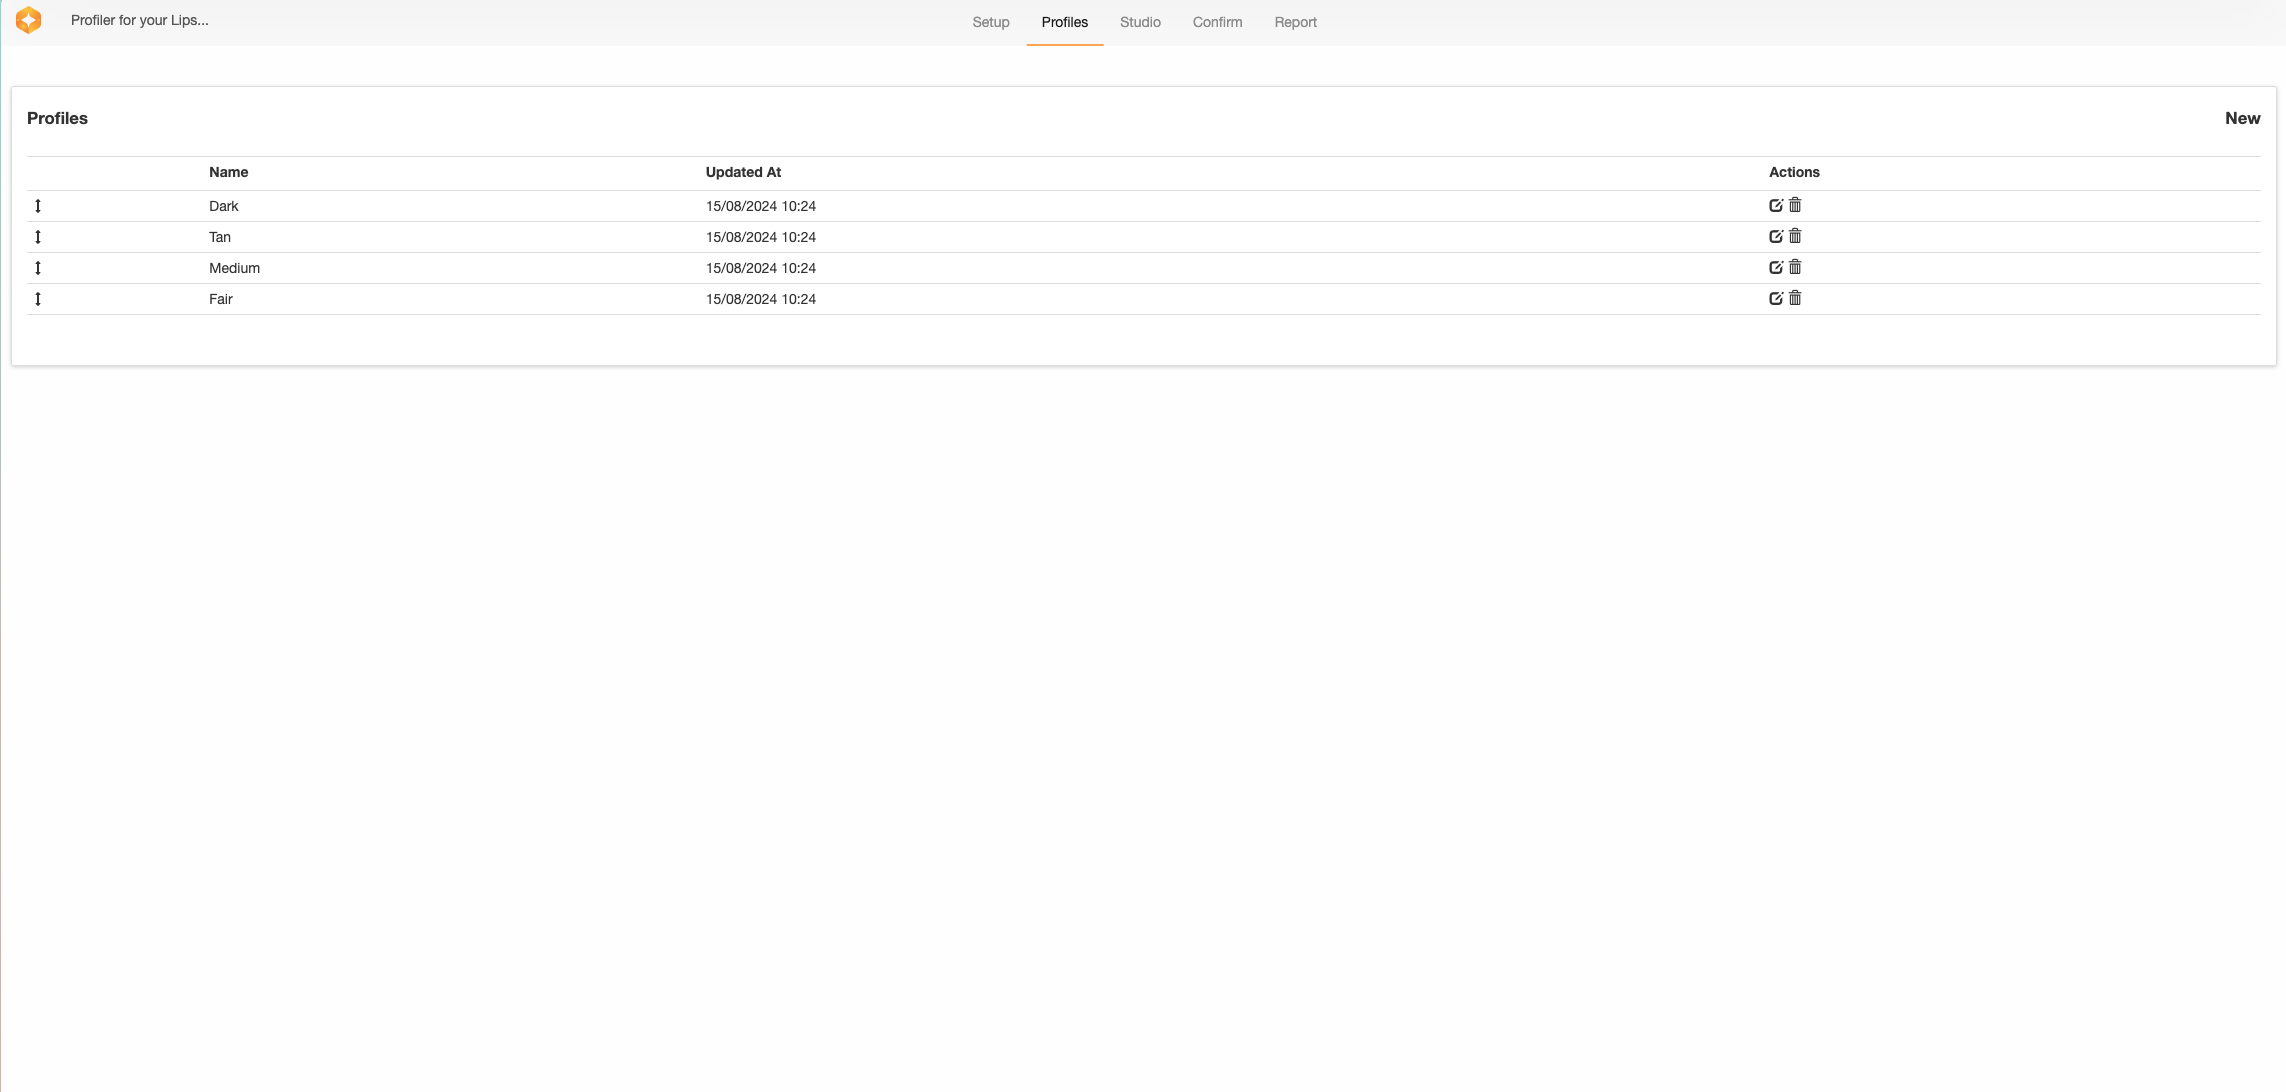Viewport: 2286px width, 1092px height.
Task: Delete the Dark profile
Action: coord(1795,205)
